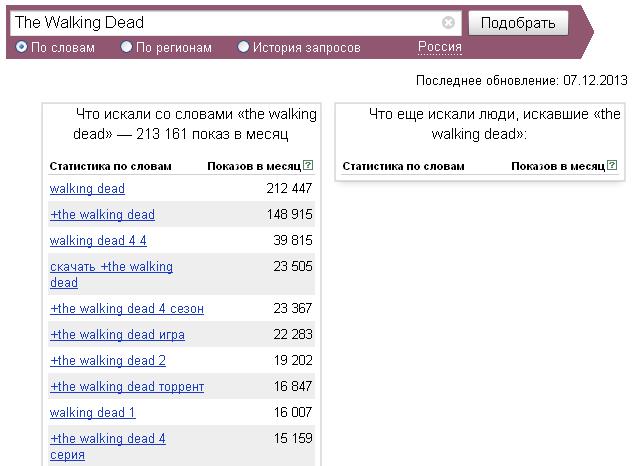Open the "Россия" region selector
This screenshot has width=636, height=466.
tap(440, 47)
